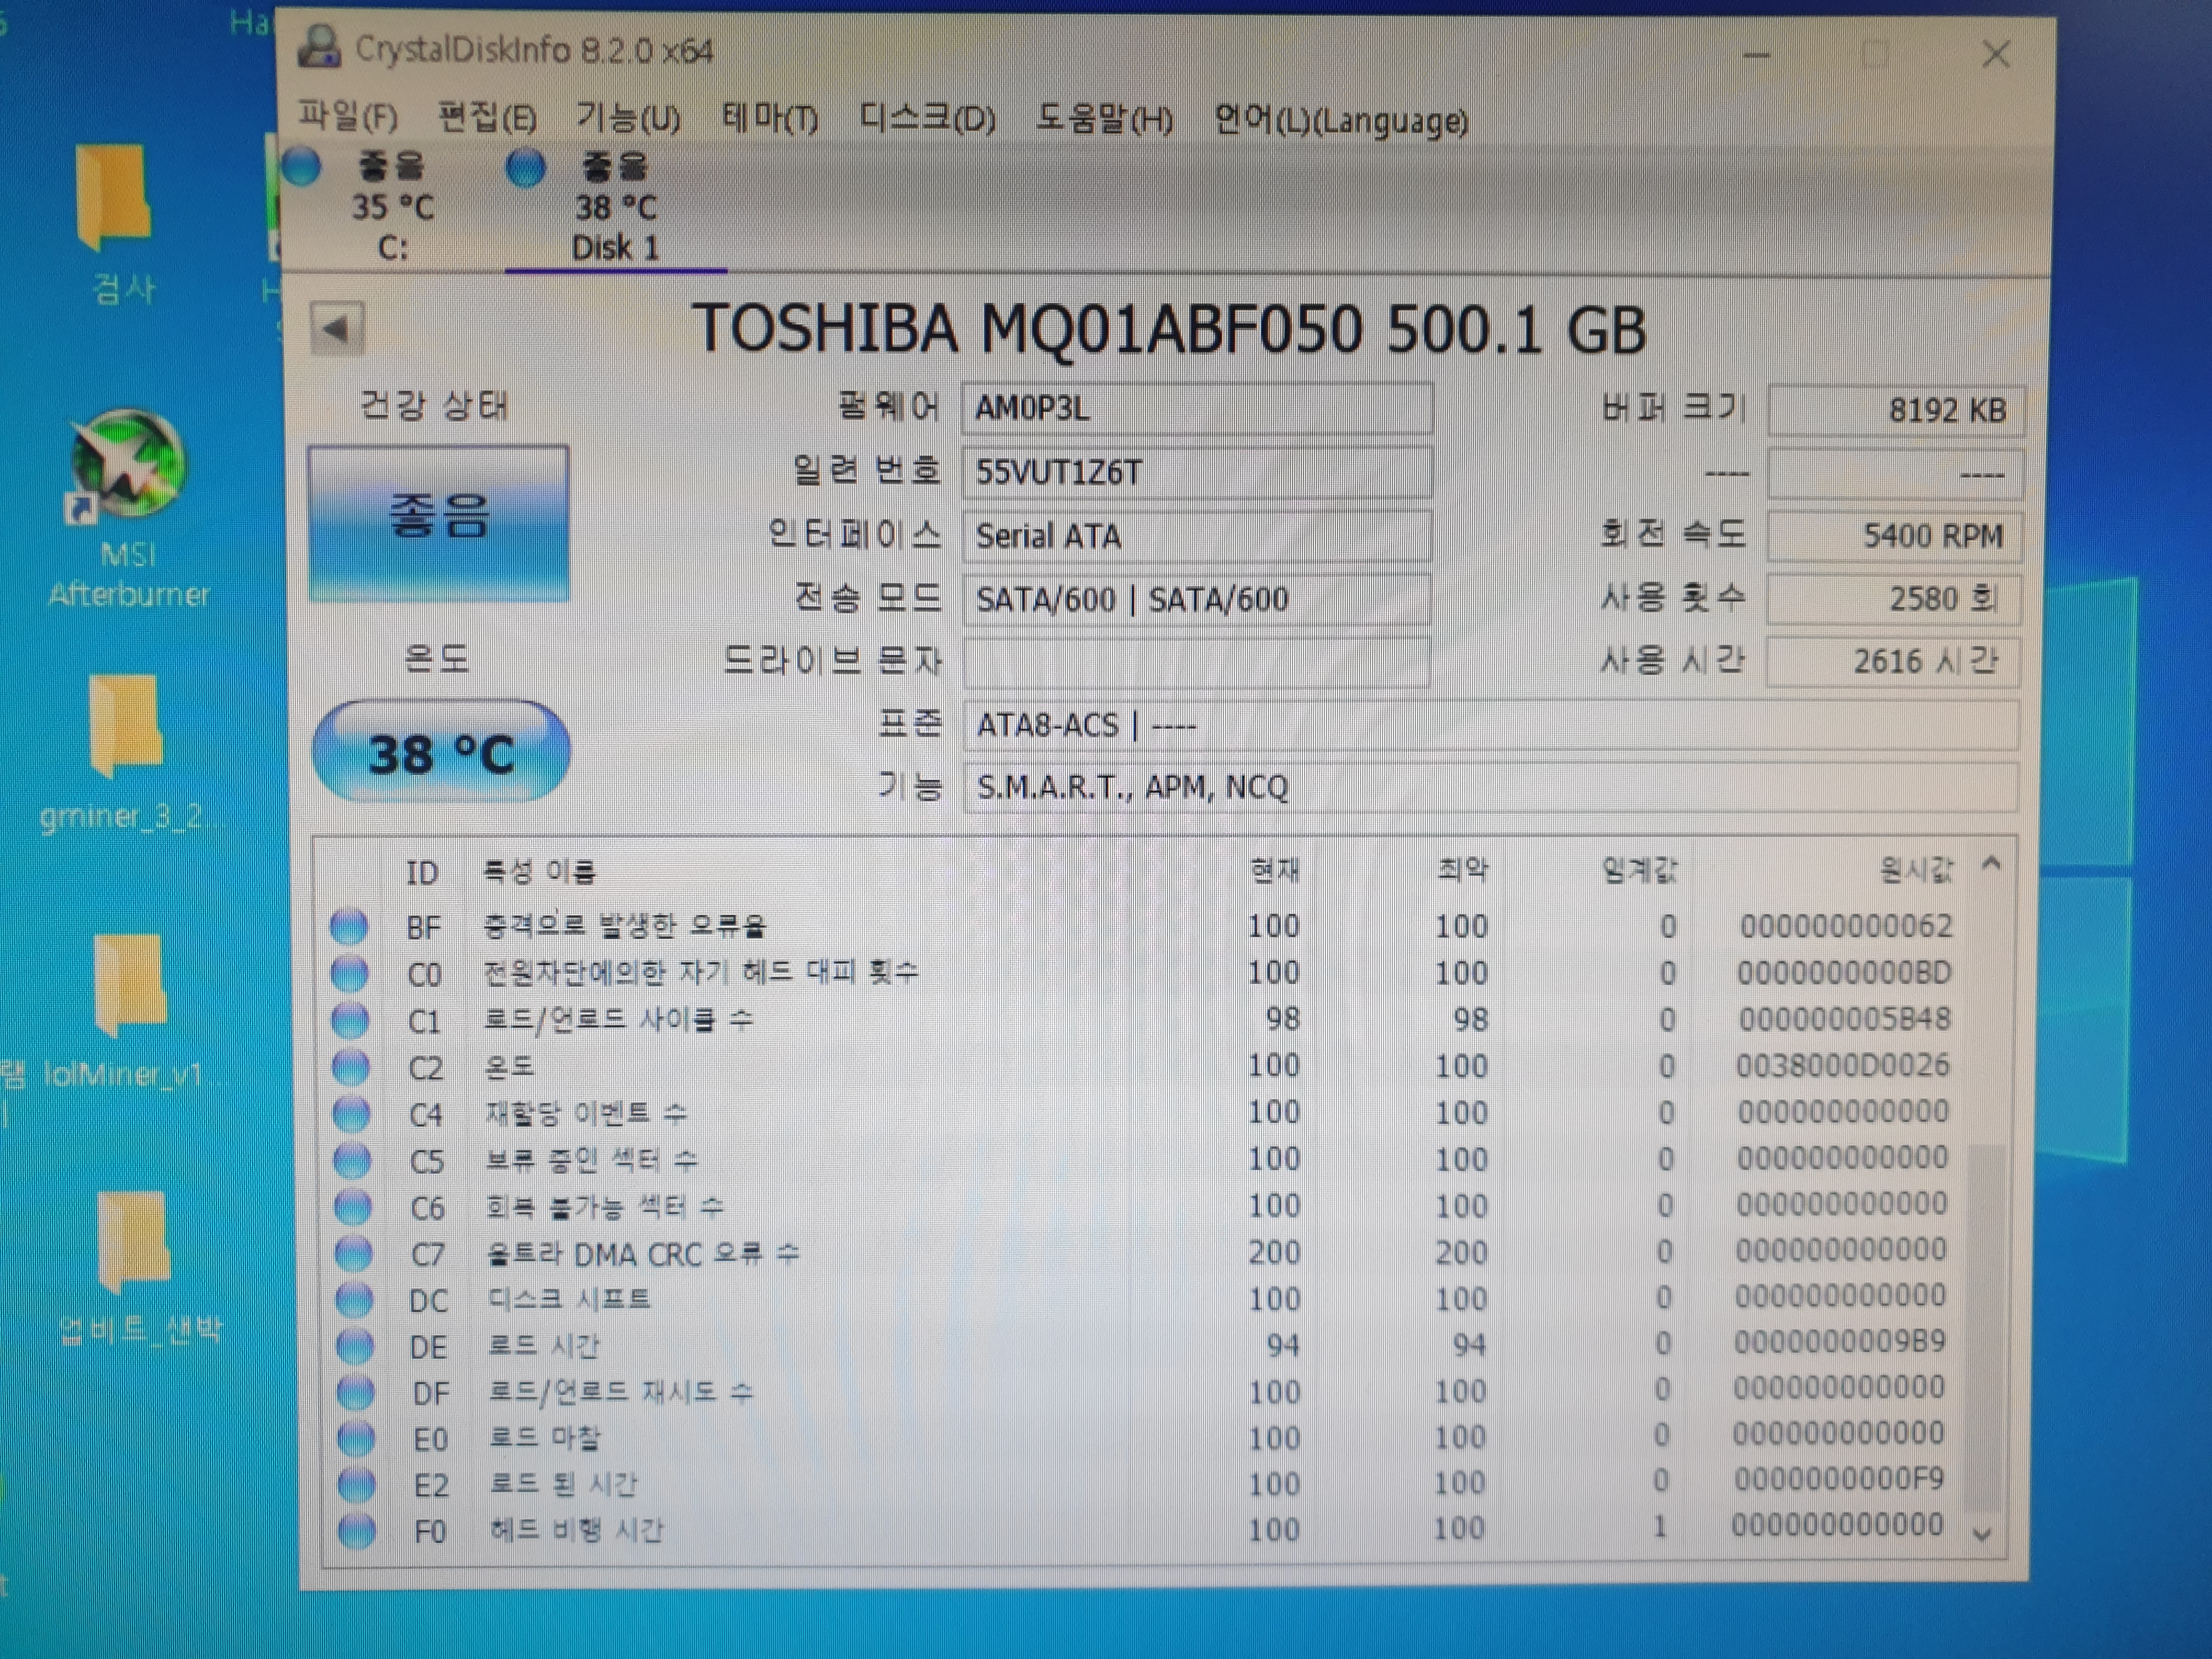Click raw value 0000000009B9
The width and height of the screenshot is (2212, 1659).
(x=1840, y=1342)
